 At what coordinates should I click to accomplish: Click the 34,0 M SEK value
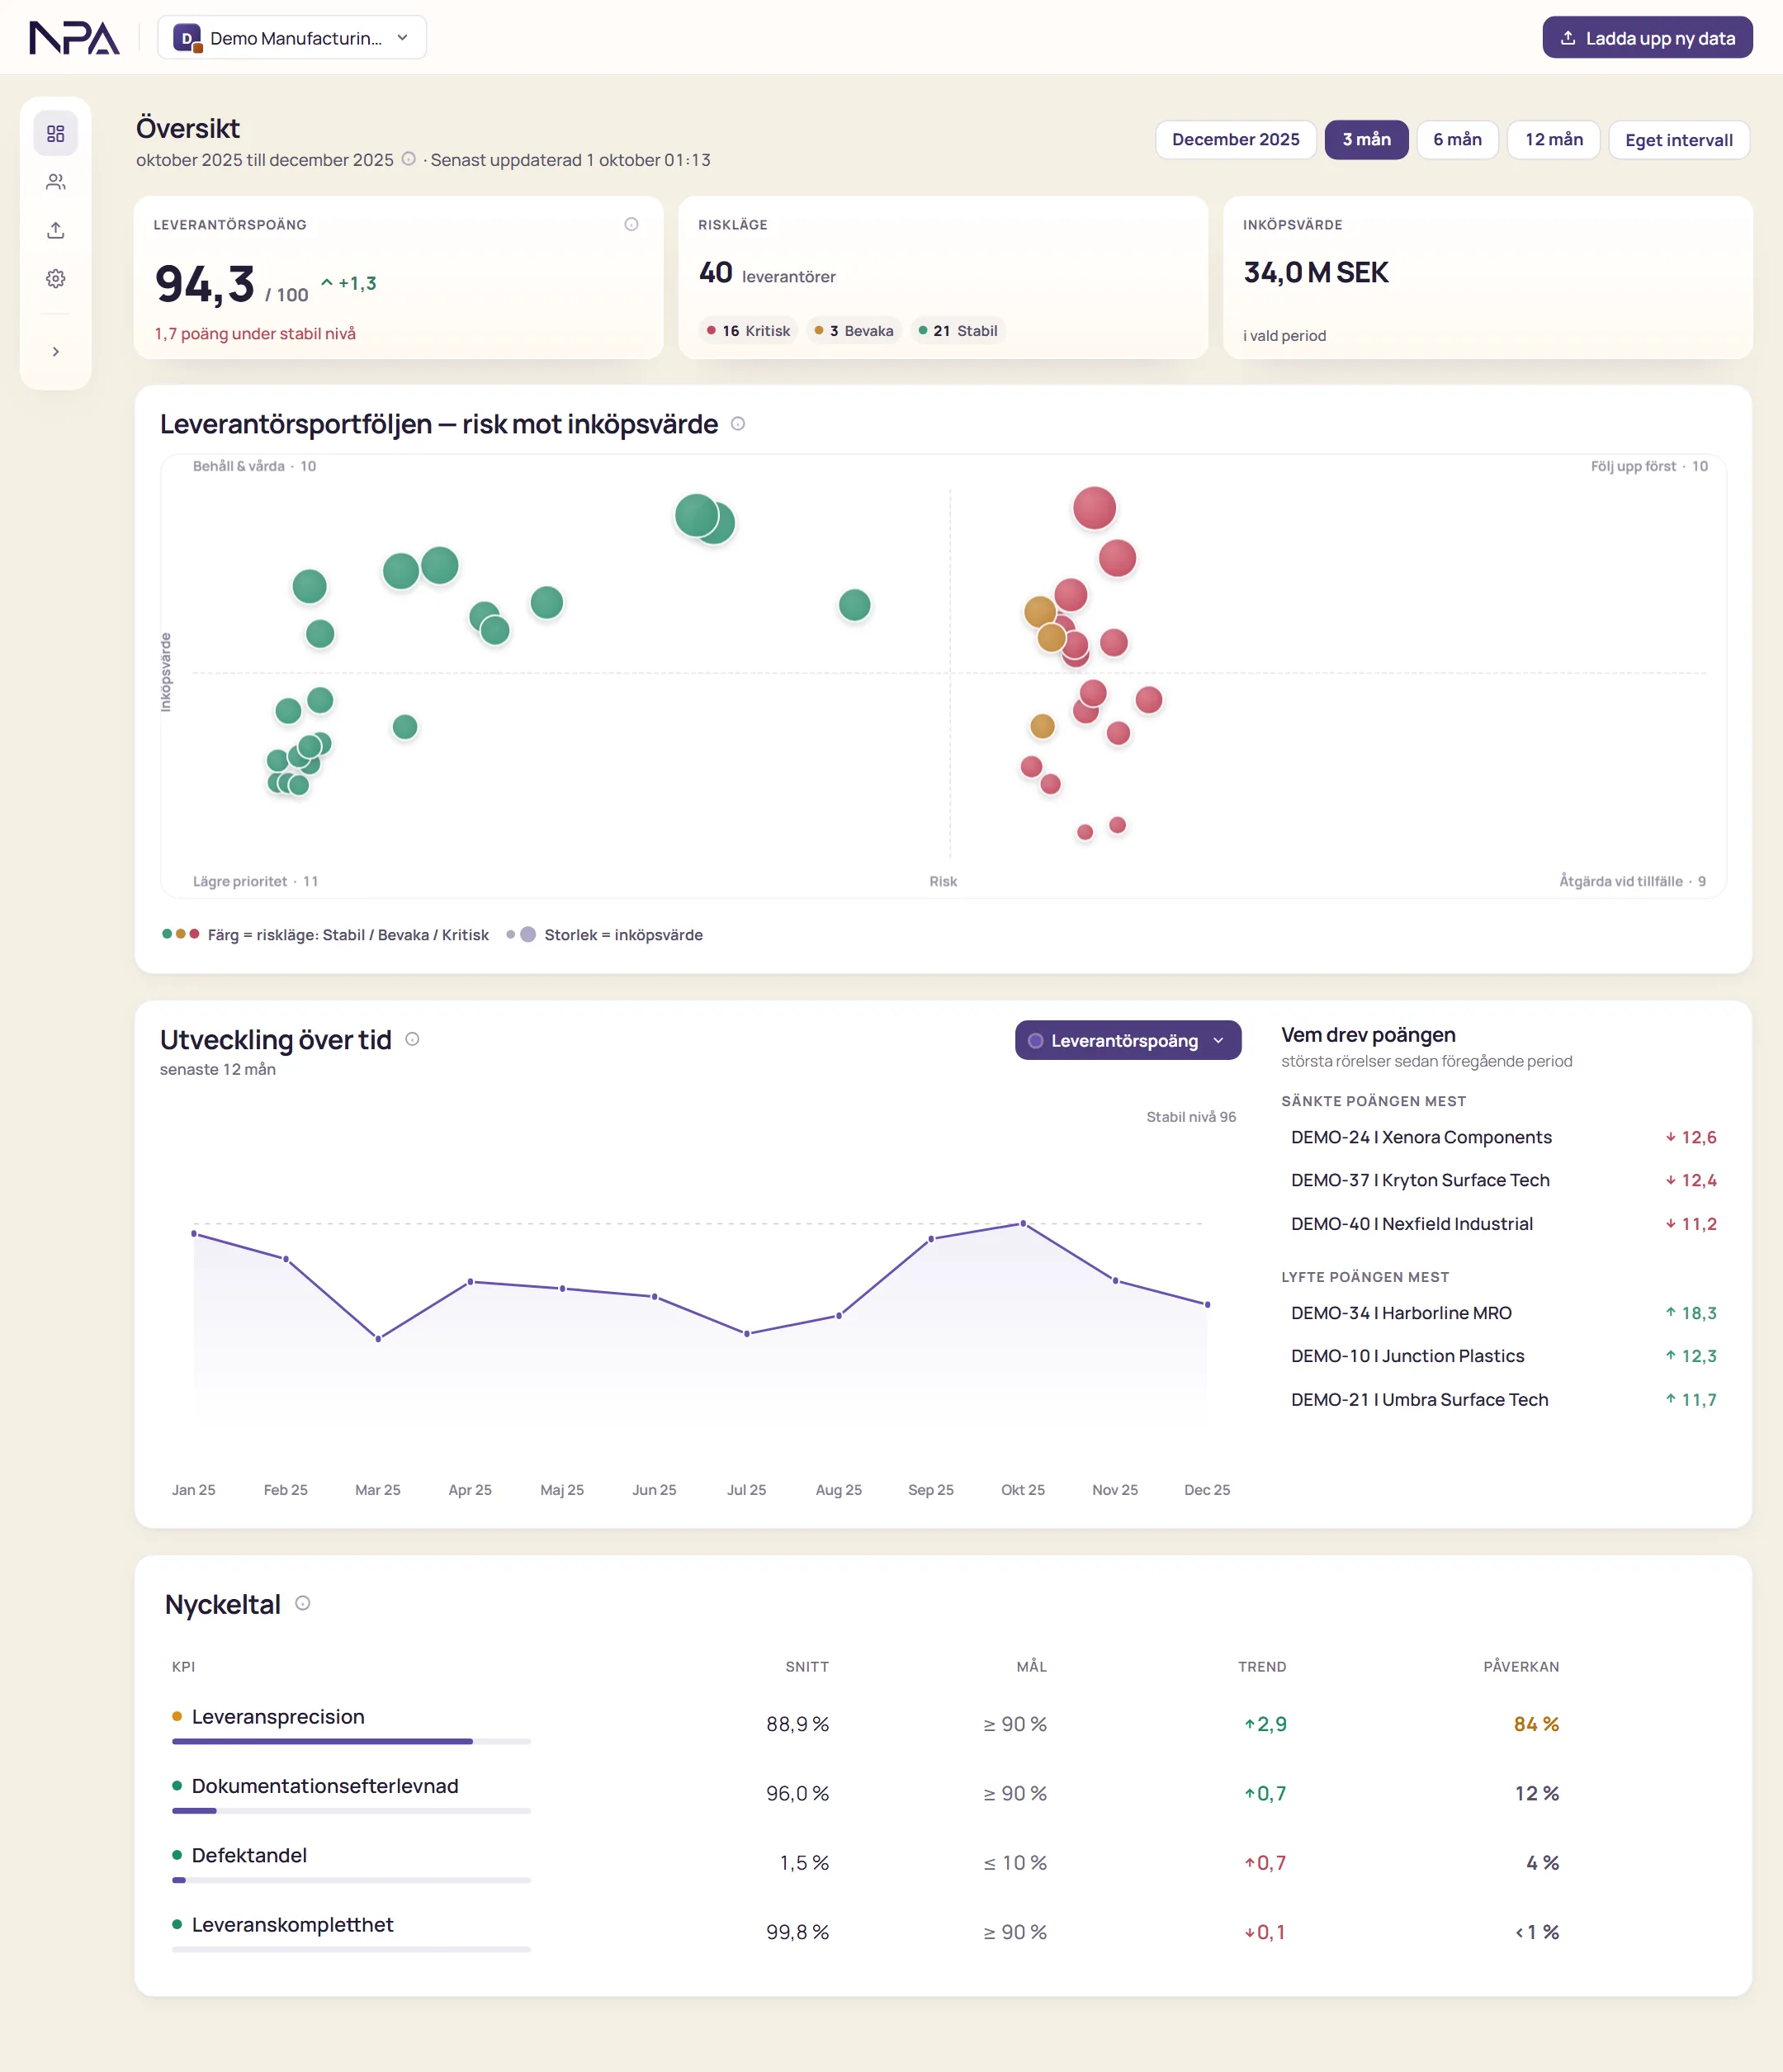tap(1316, 273)
